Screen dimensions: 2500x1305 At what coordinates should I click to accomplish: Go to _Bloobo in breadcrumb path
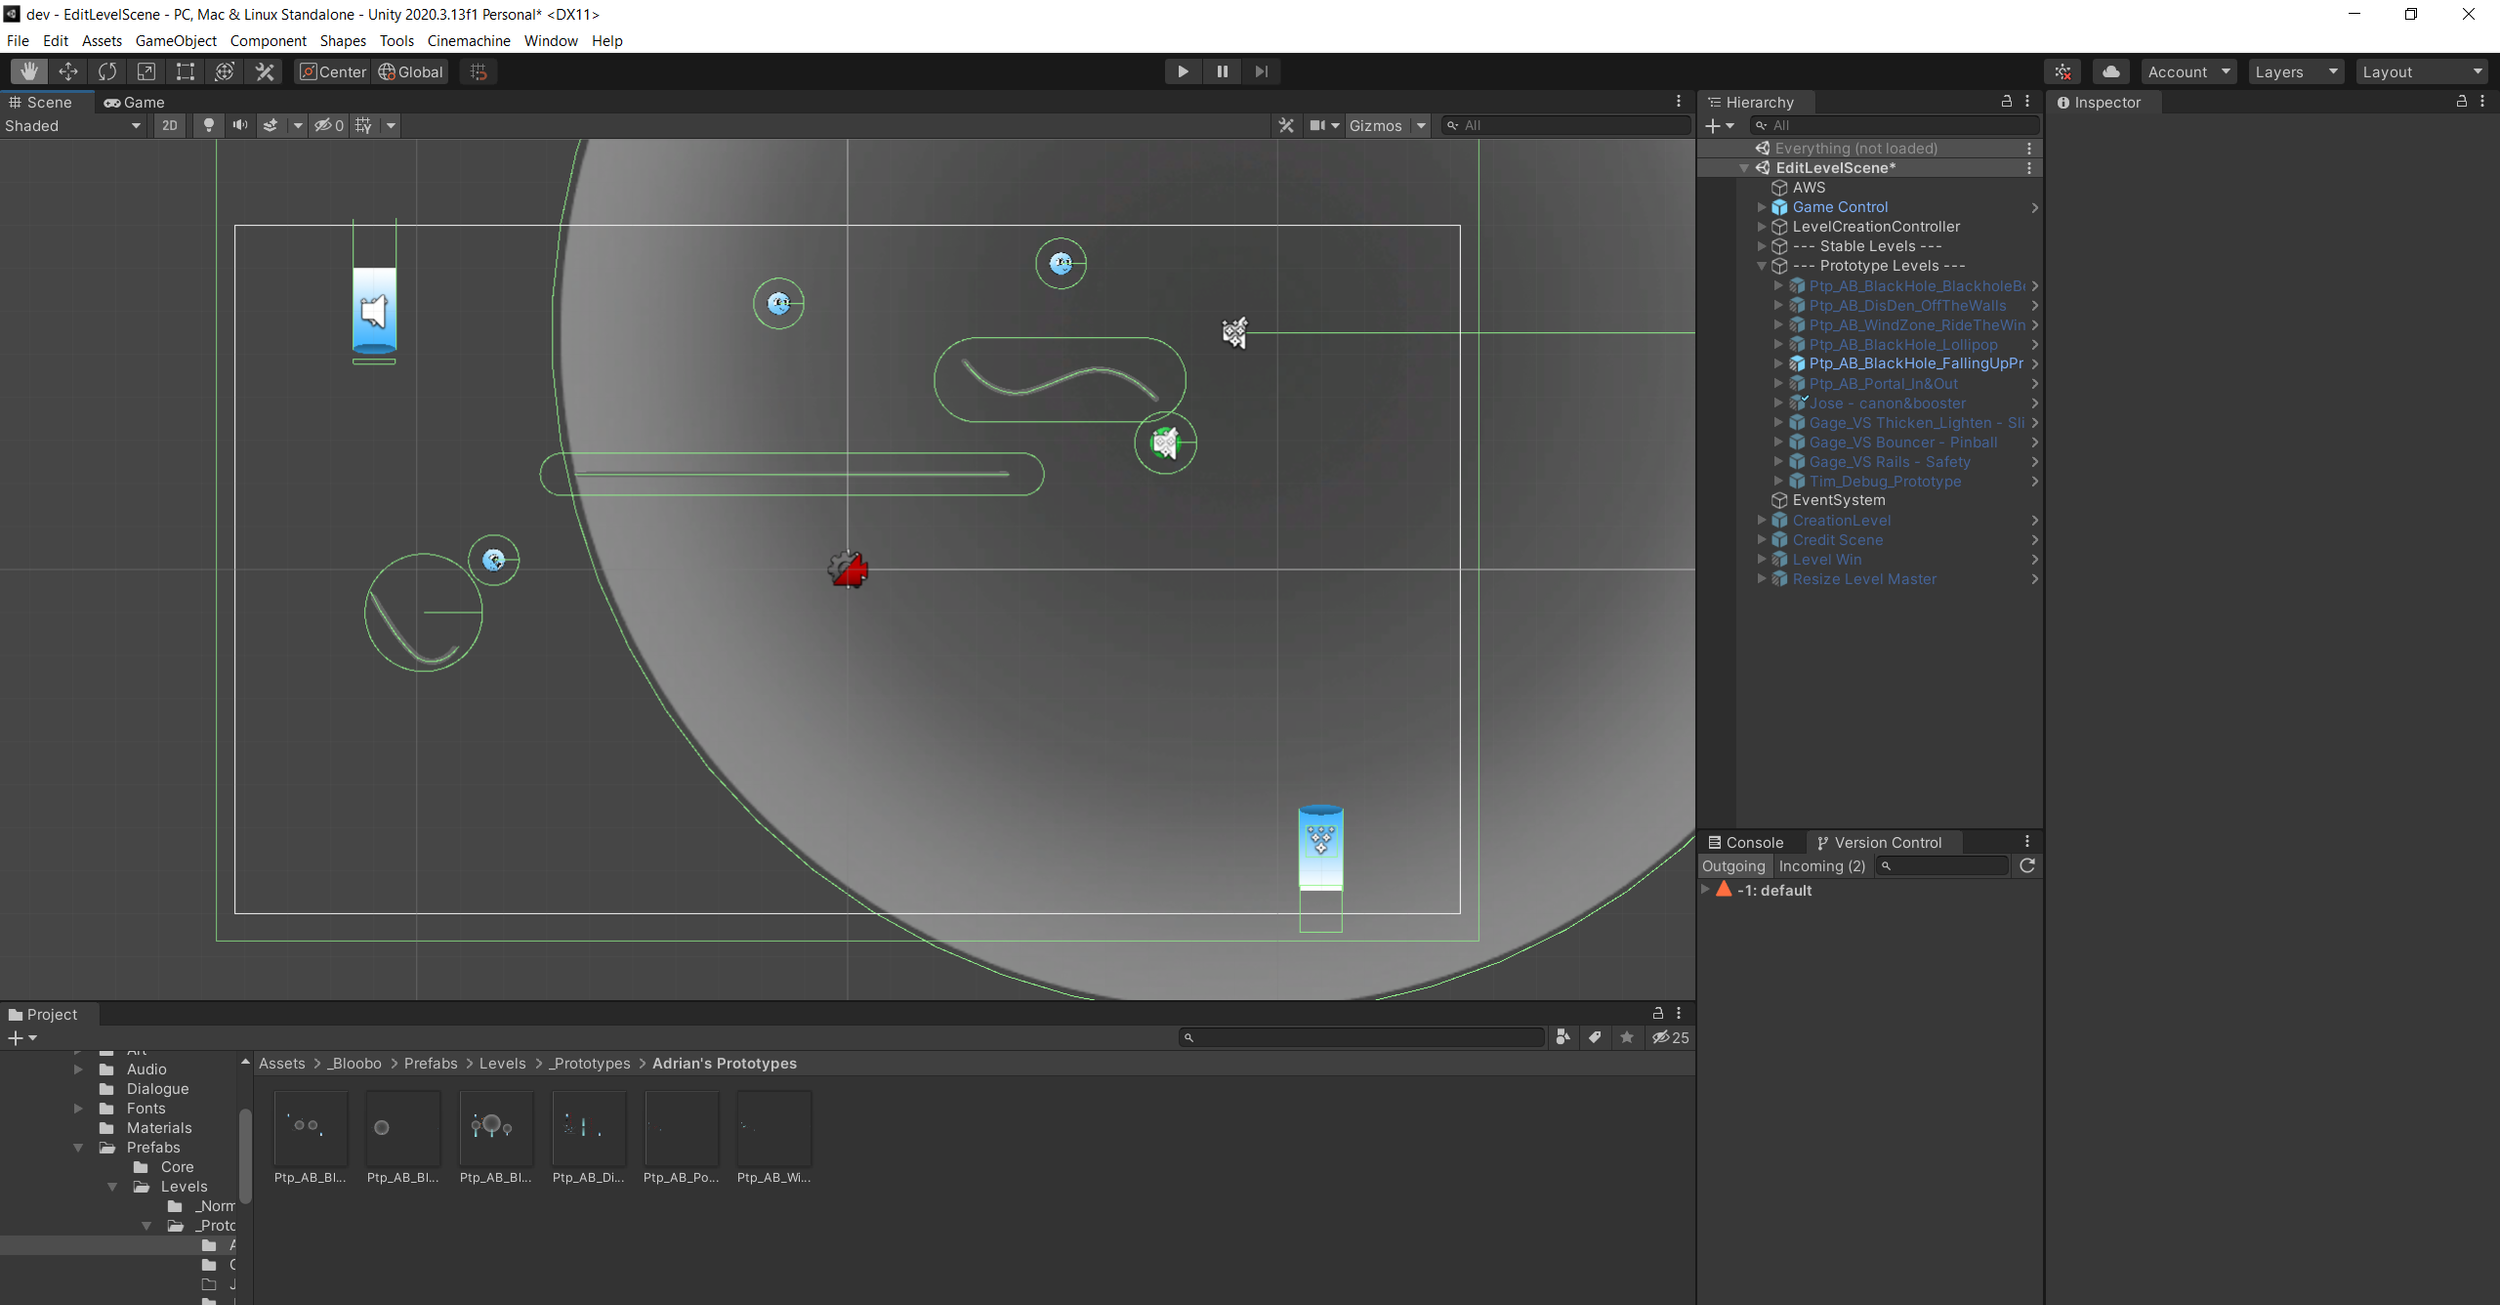pyautogui.click(x=355, y=1063)
